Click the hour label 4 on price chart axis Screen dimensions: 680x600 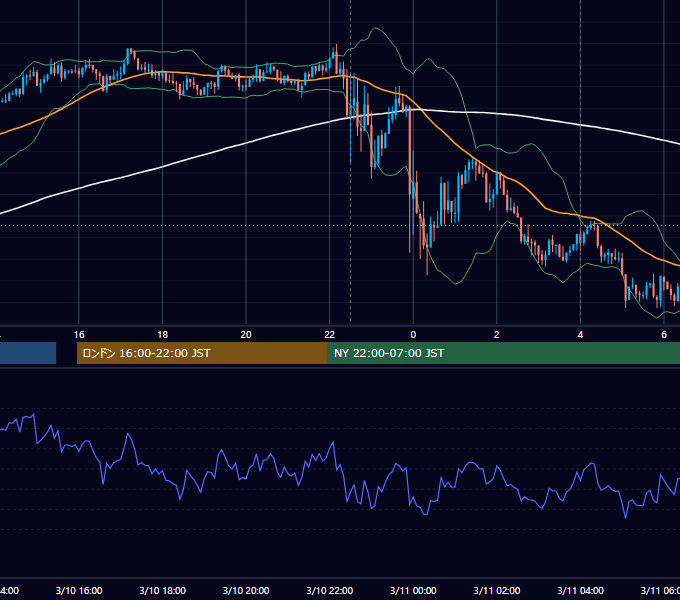click(x=580, y=335)
